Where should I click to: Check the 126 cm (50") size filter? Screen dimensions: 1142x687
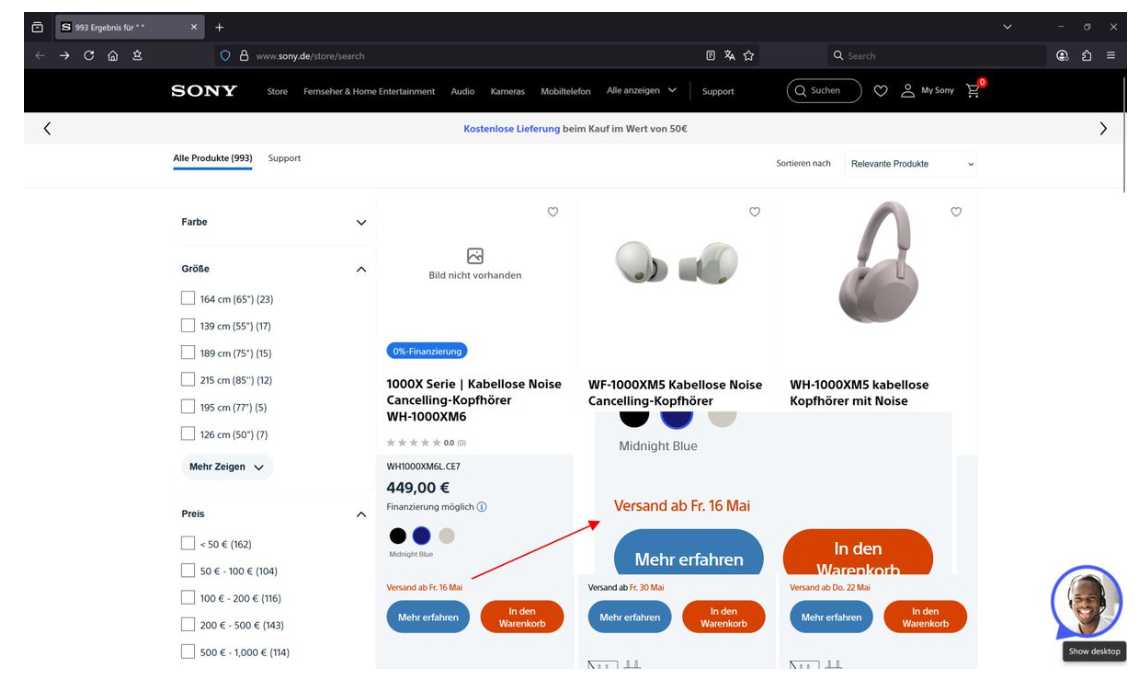coord(188,433)
